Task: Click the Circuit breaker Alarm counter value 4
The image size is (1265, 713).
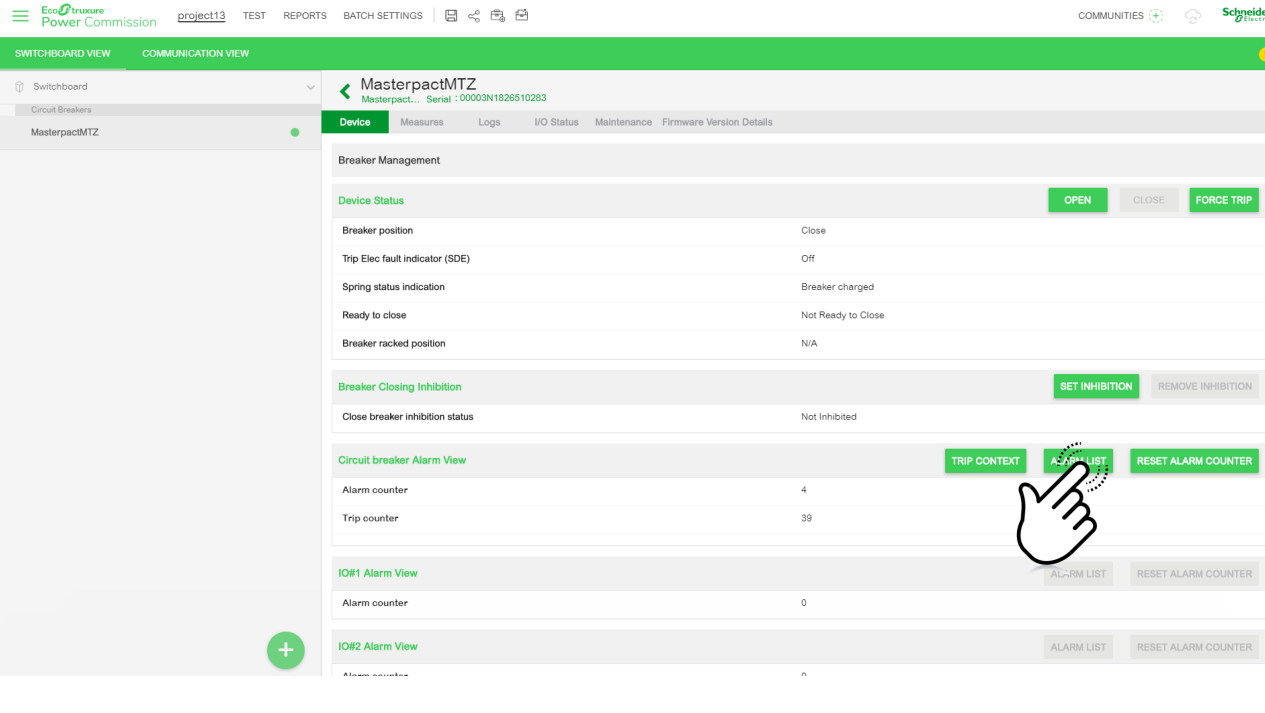Action: point(804,490)
